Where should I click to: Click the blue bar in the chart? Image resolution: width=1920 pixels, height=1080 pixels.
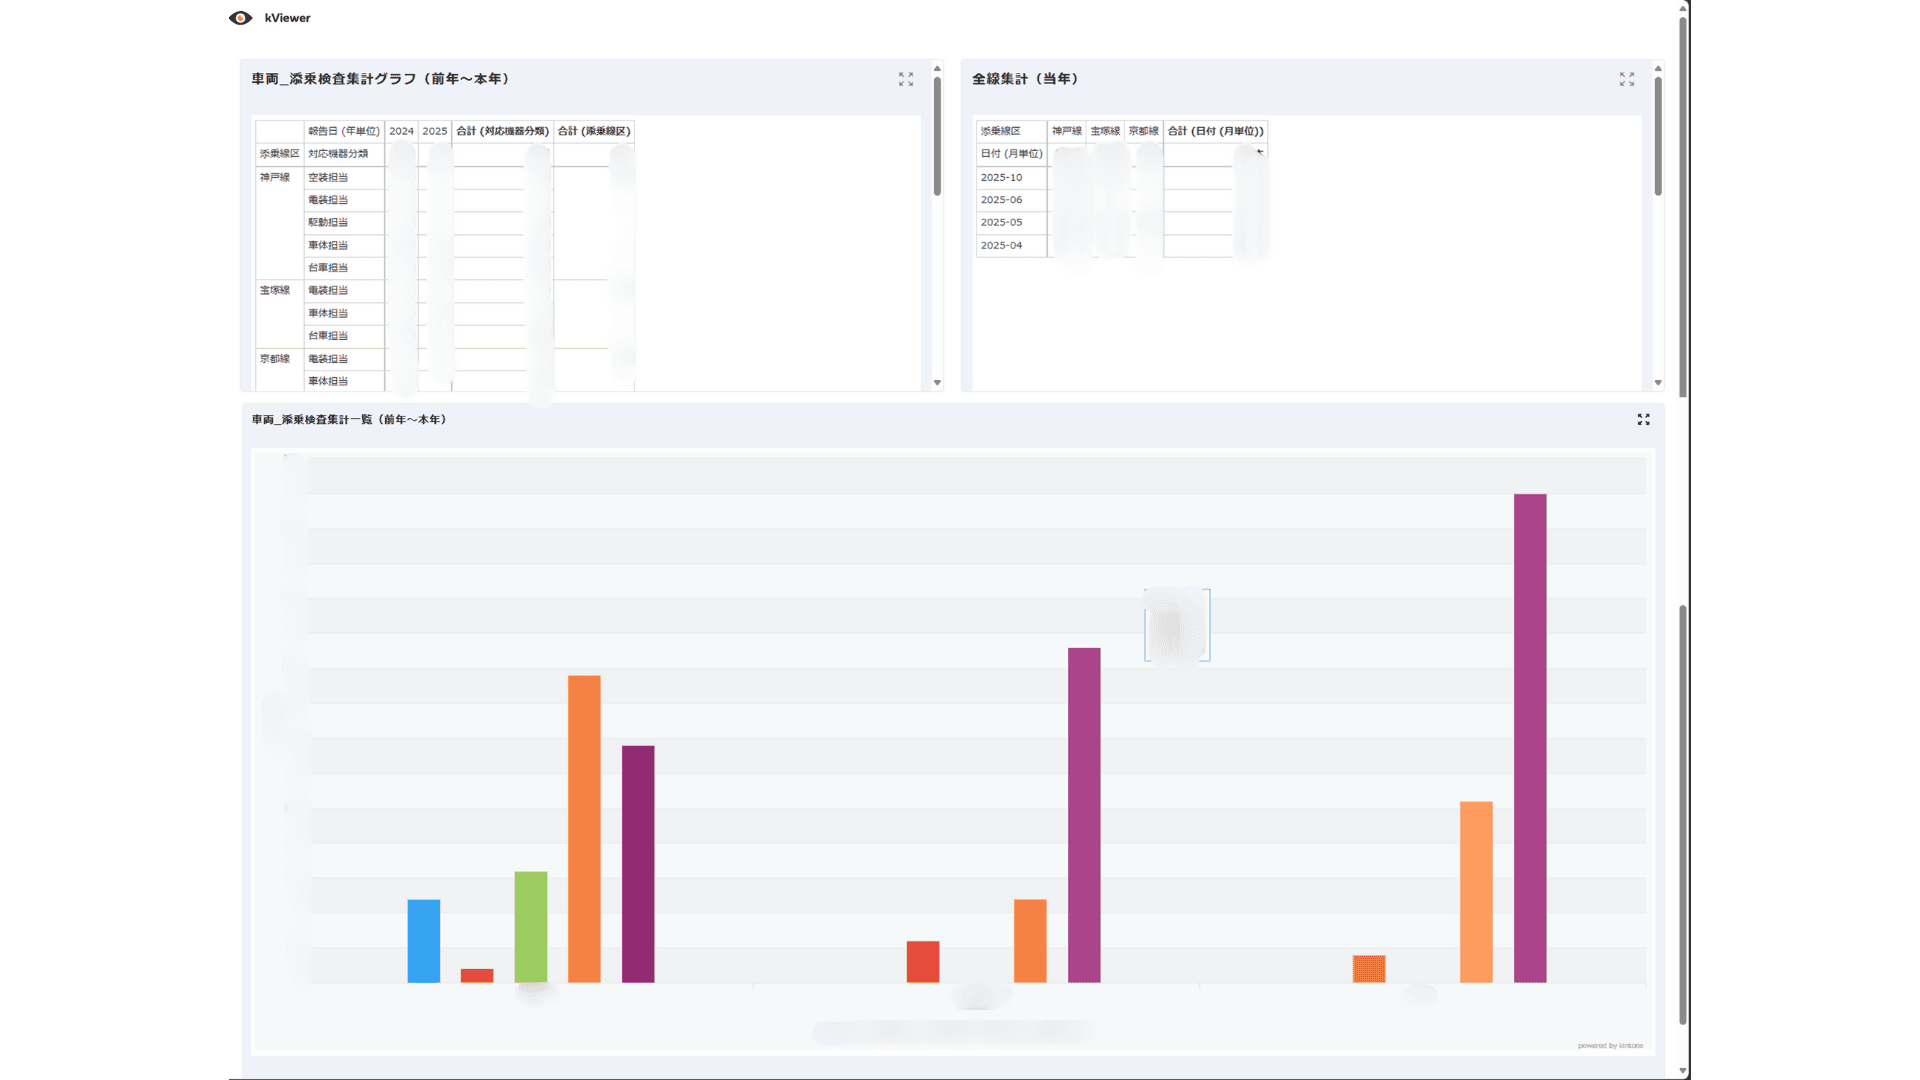coord(424,941)
